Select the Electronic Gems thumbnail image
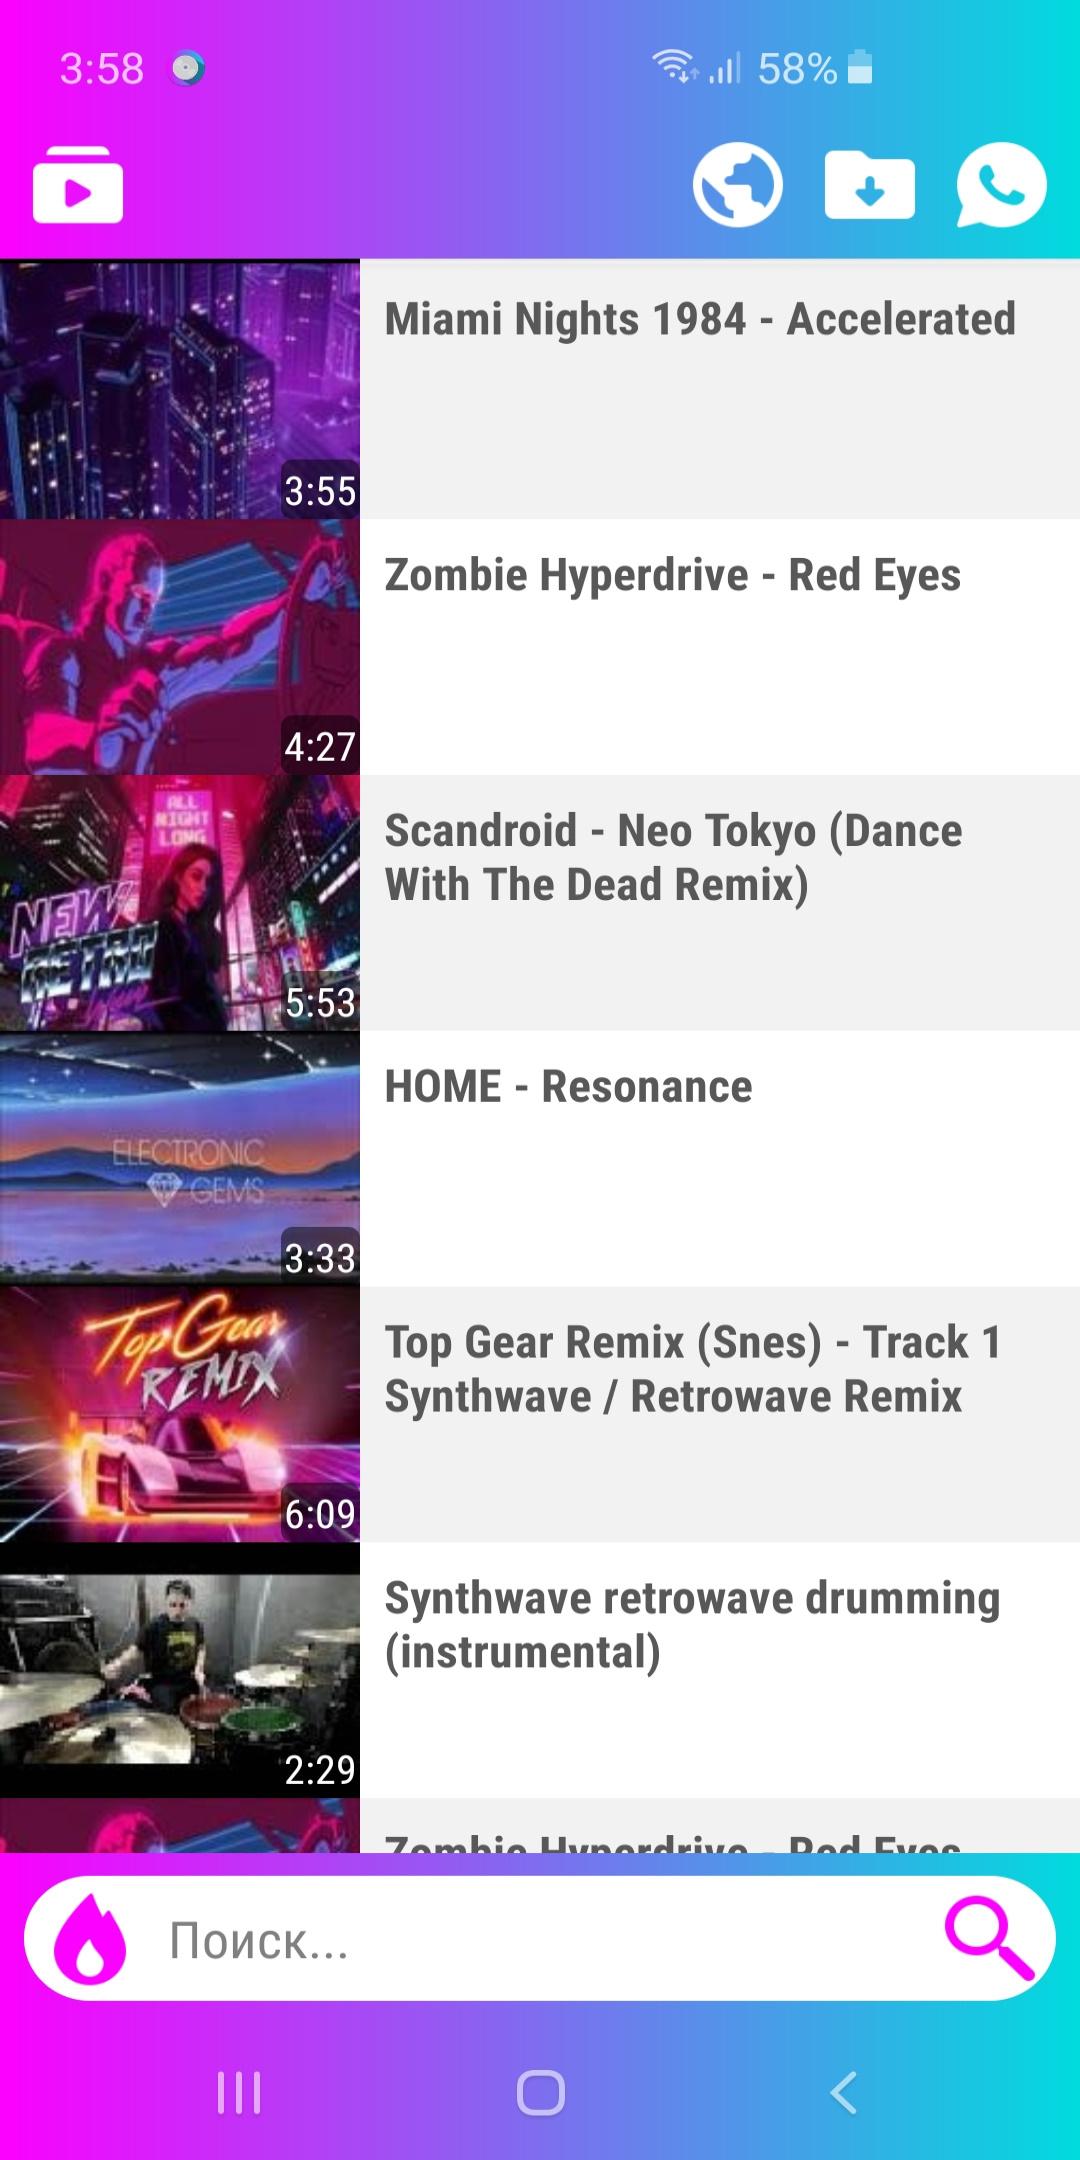This screenshot has width=1080, height=2160. (x=180, y=1158)
